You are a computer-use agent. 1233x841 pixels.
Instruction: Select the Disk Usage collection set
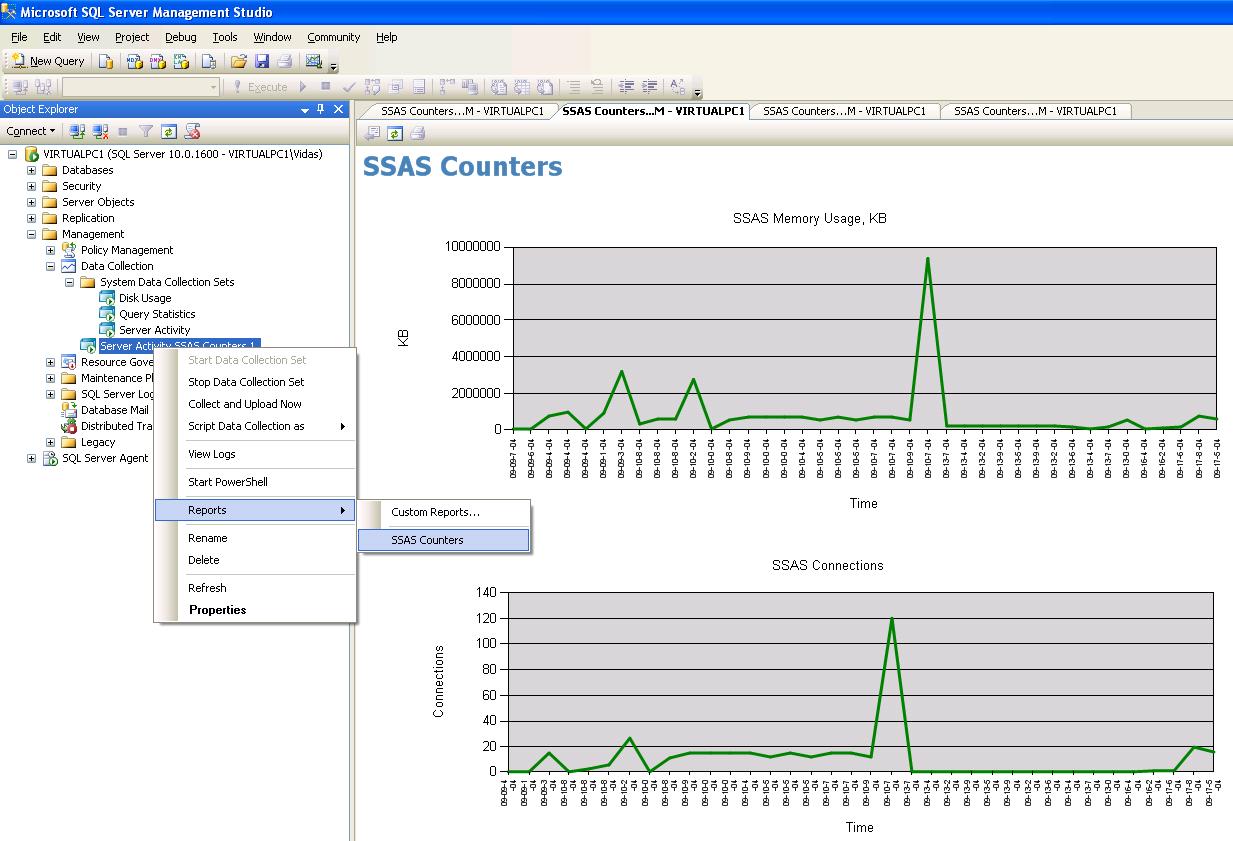pos(144,298)
